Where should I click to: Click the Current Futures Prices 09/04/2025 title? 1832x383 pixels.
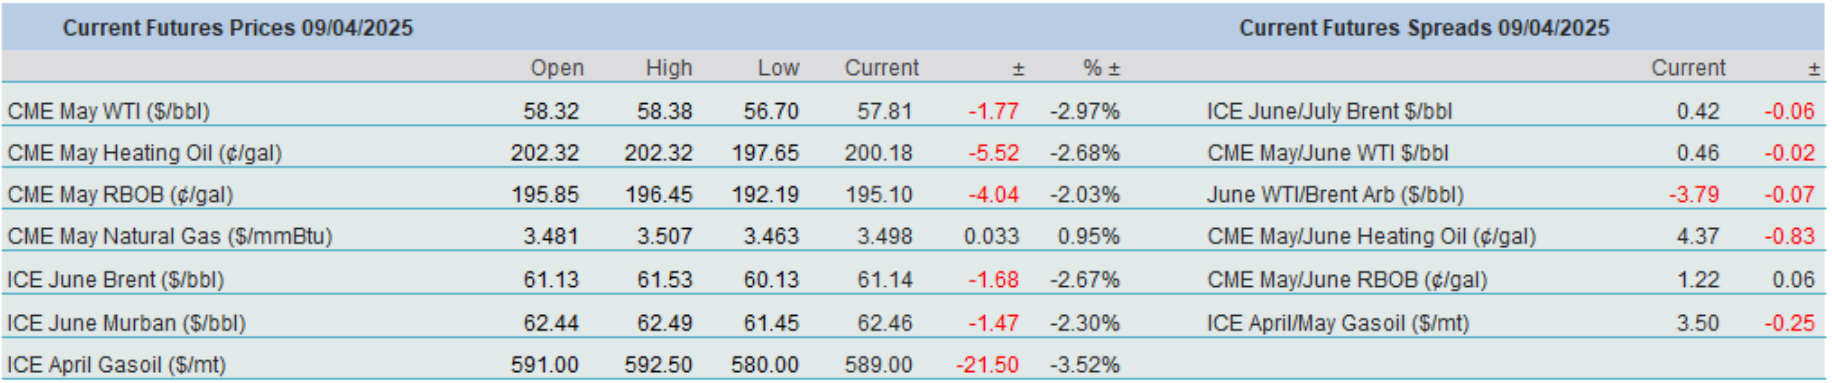tap(238, 28)
